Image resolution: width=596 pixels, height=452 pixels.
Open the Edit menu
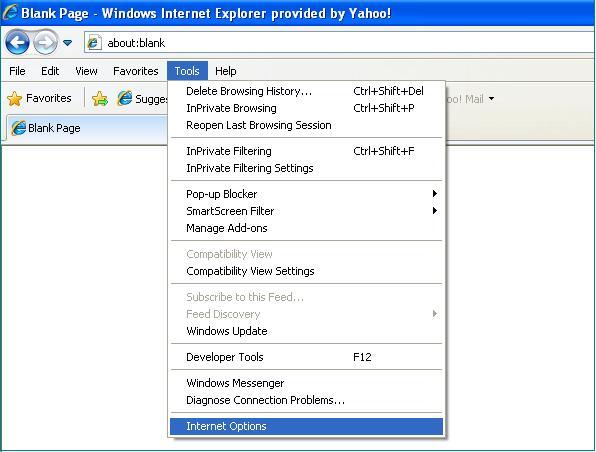point(50,71)
